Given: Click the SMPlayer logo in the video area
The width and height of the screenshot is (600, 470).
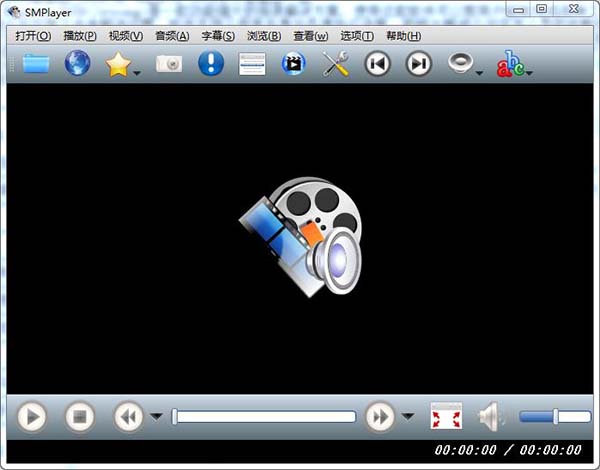Looking at the screenshot, I should (x=300, y=237).
